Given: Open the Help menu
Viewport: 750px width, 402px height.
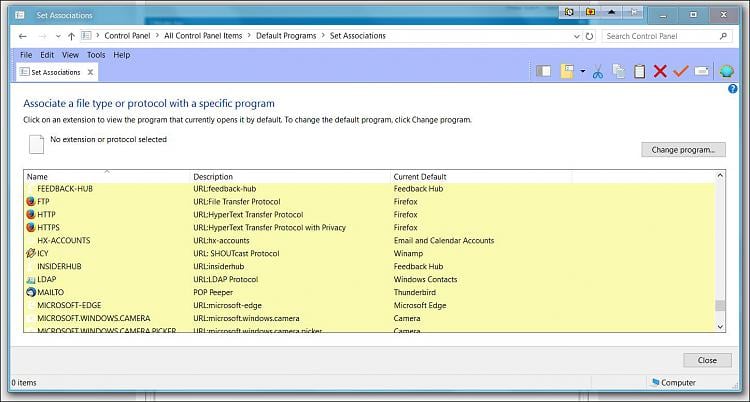Looking at the screenshot, I should tap(121, 55).
